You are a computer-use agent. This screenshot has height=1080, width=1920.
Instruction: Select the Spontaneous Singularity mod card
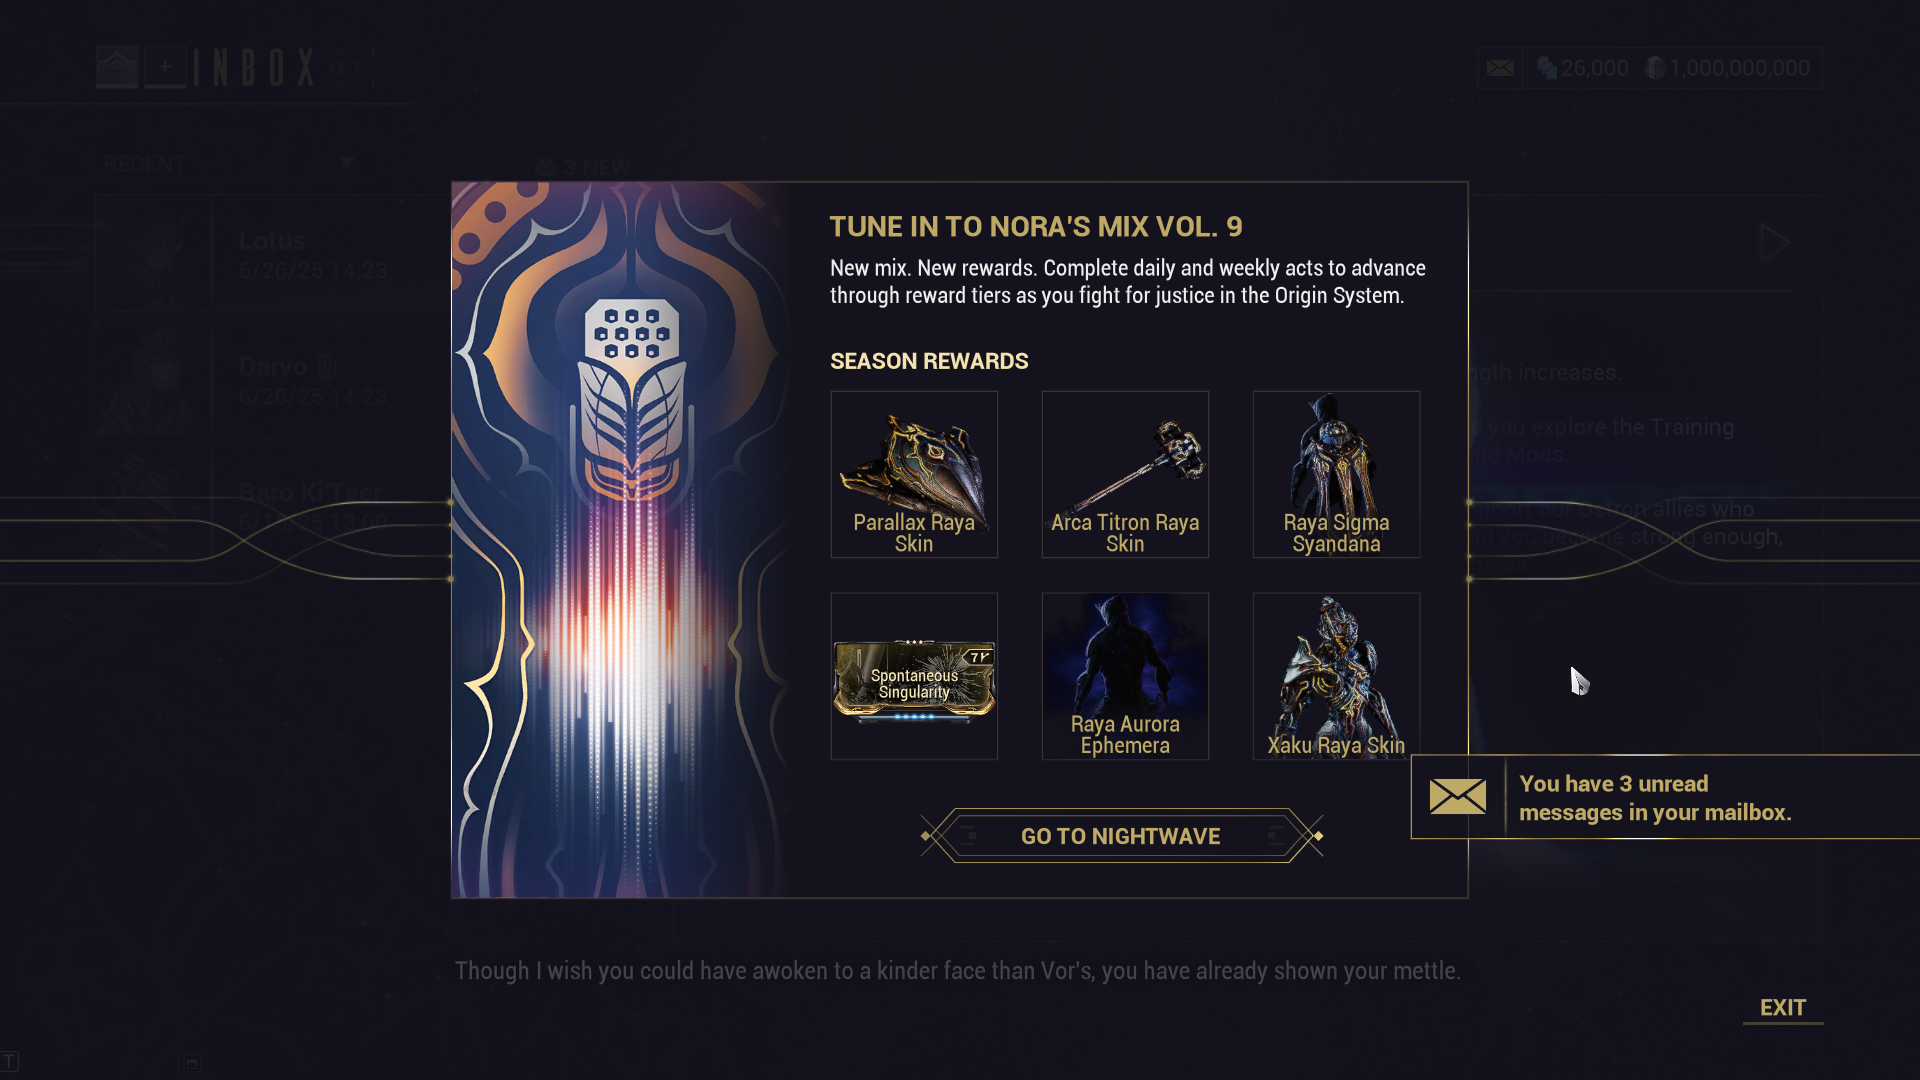914,676
